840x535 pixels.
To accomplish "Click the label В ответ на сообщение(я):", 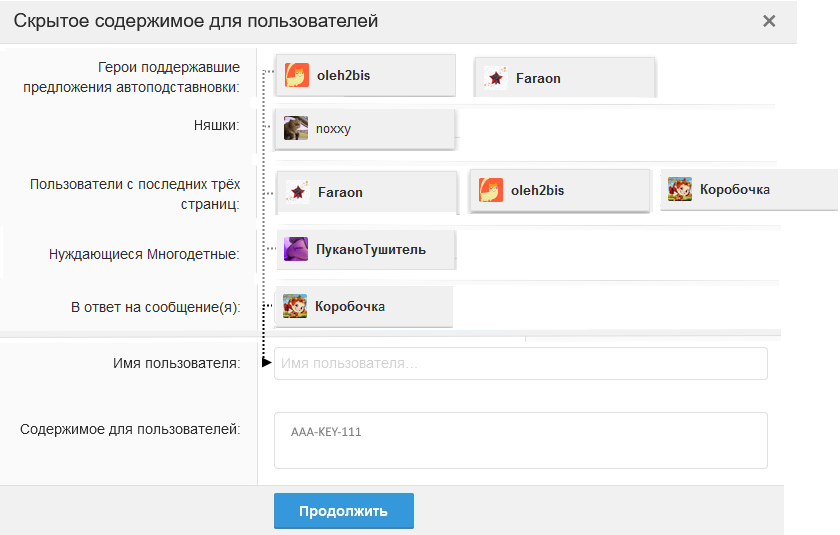I will pos(155,307).
